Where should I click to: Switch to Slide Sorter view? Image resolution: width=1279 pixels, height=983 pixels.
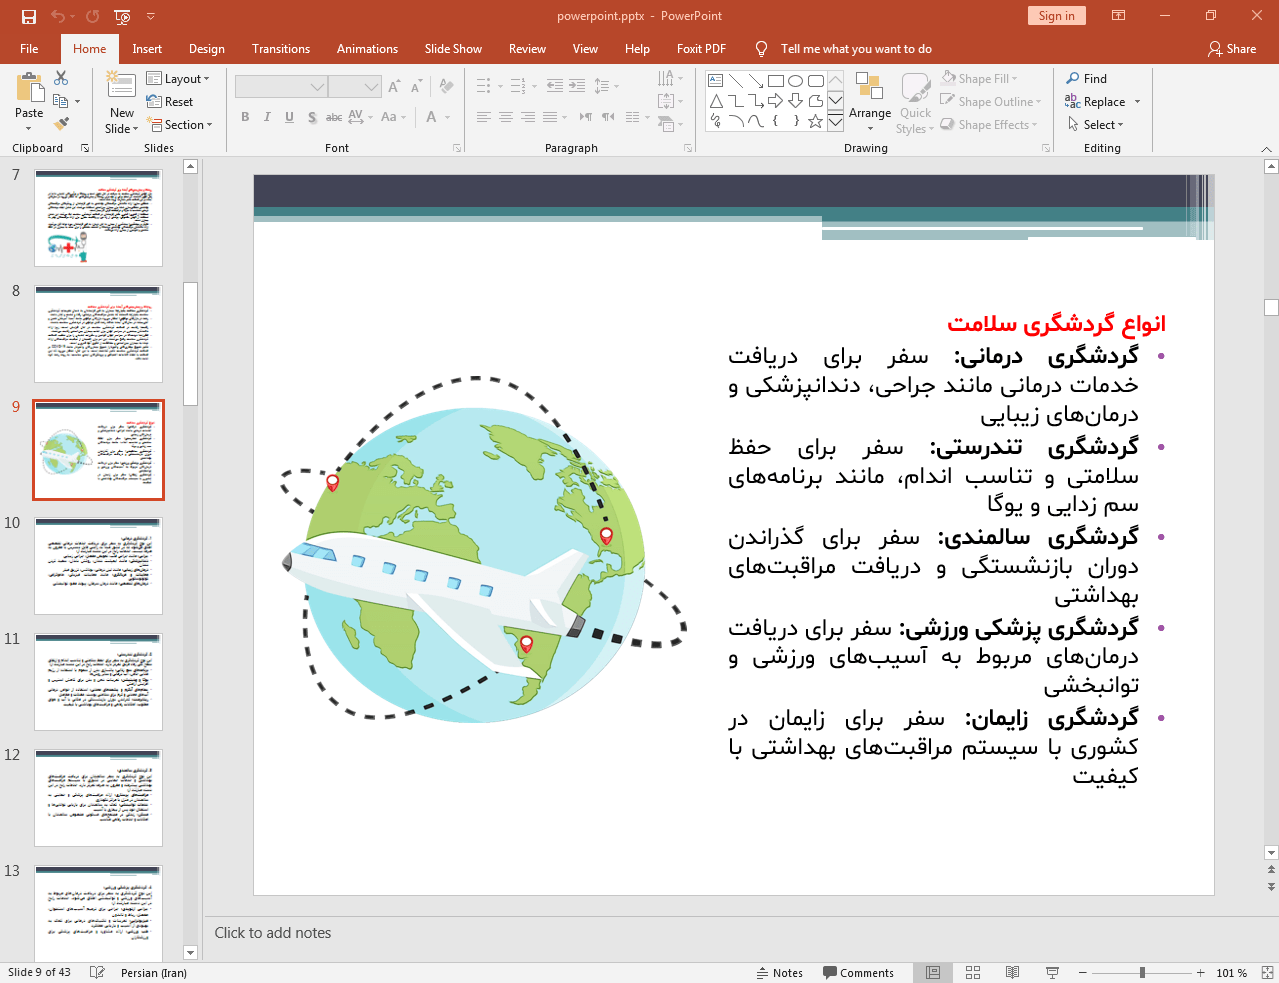click(x=972, y=972)
